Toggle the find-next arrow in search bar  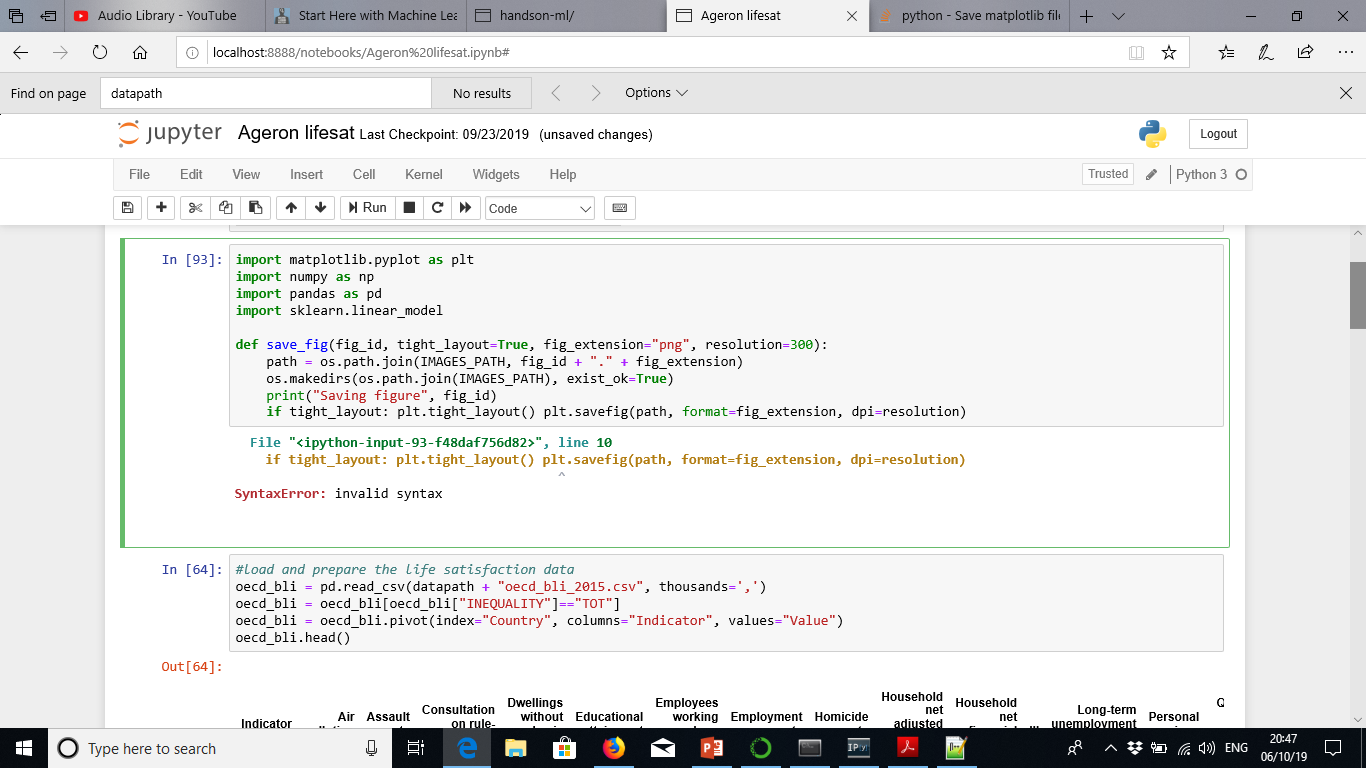click(594, 92)
